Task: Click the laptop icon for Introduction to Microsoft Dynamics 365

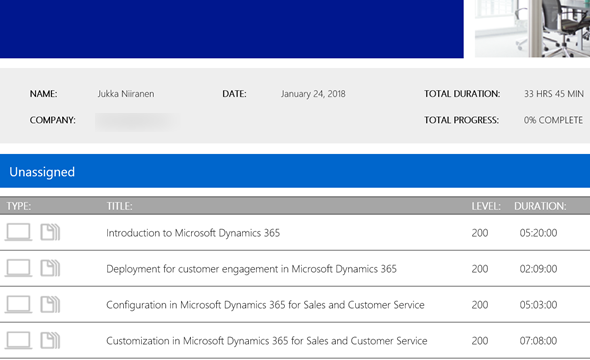Action: coord(18,232)
